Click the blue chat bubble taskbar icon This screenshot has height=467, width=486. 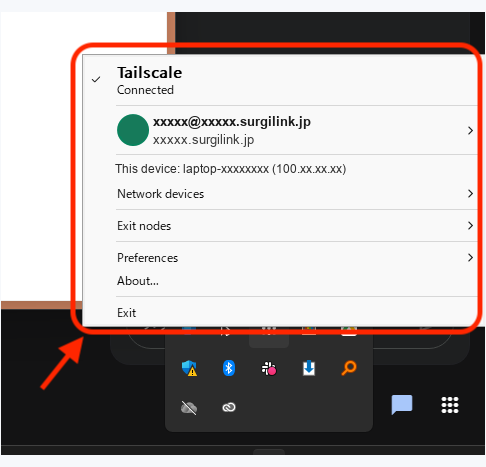[402, 405]
